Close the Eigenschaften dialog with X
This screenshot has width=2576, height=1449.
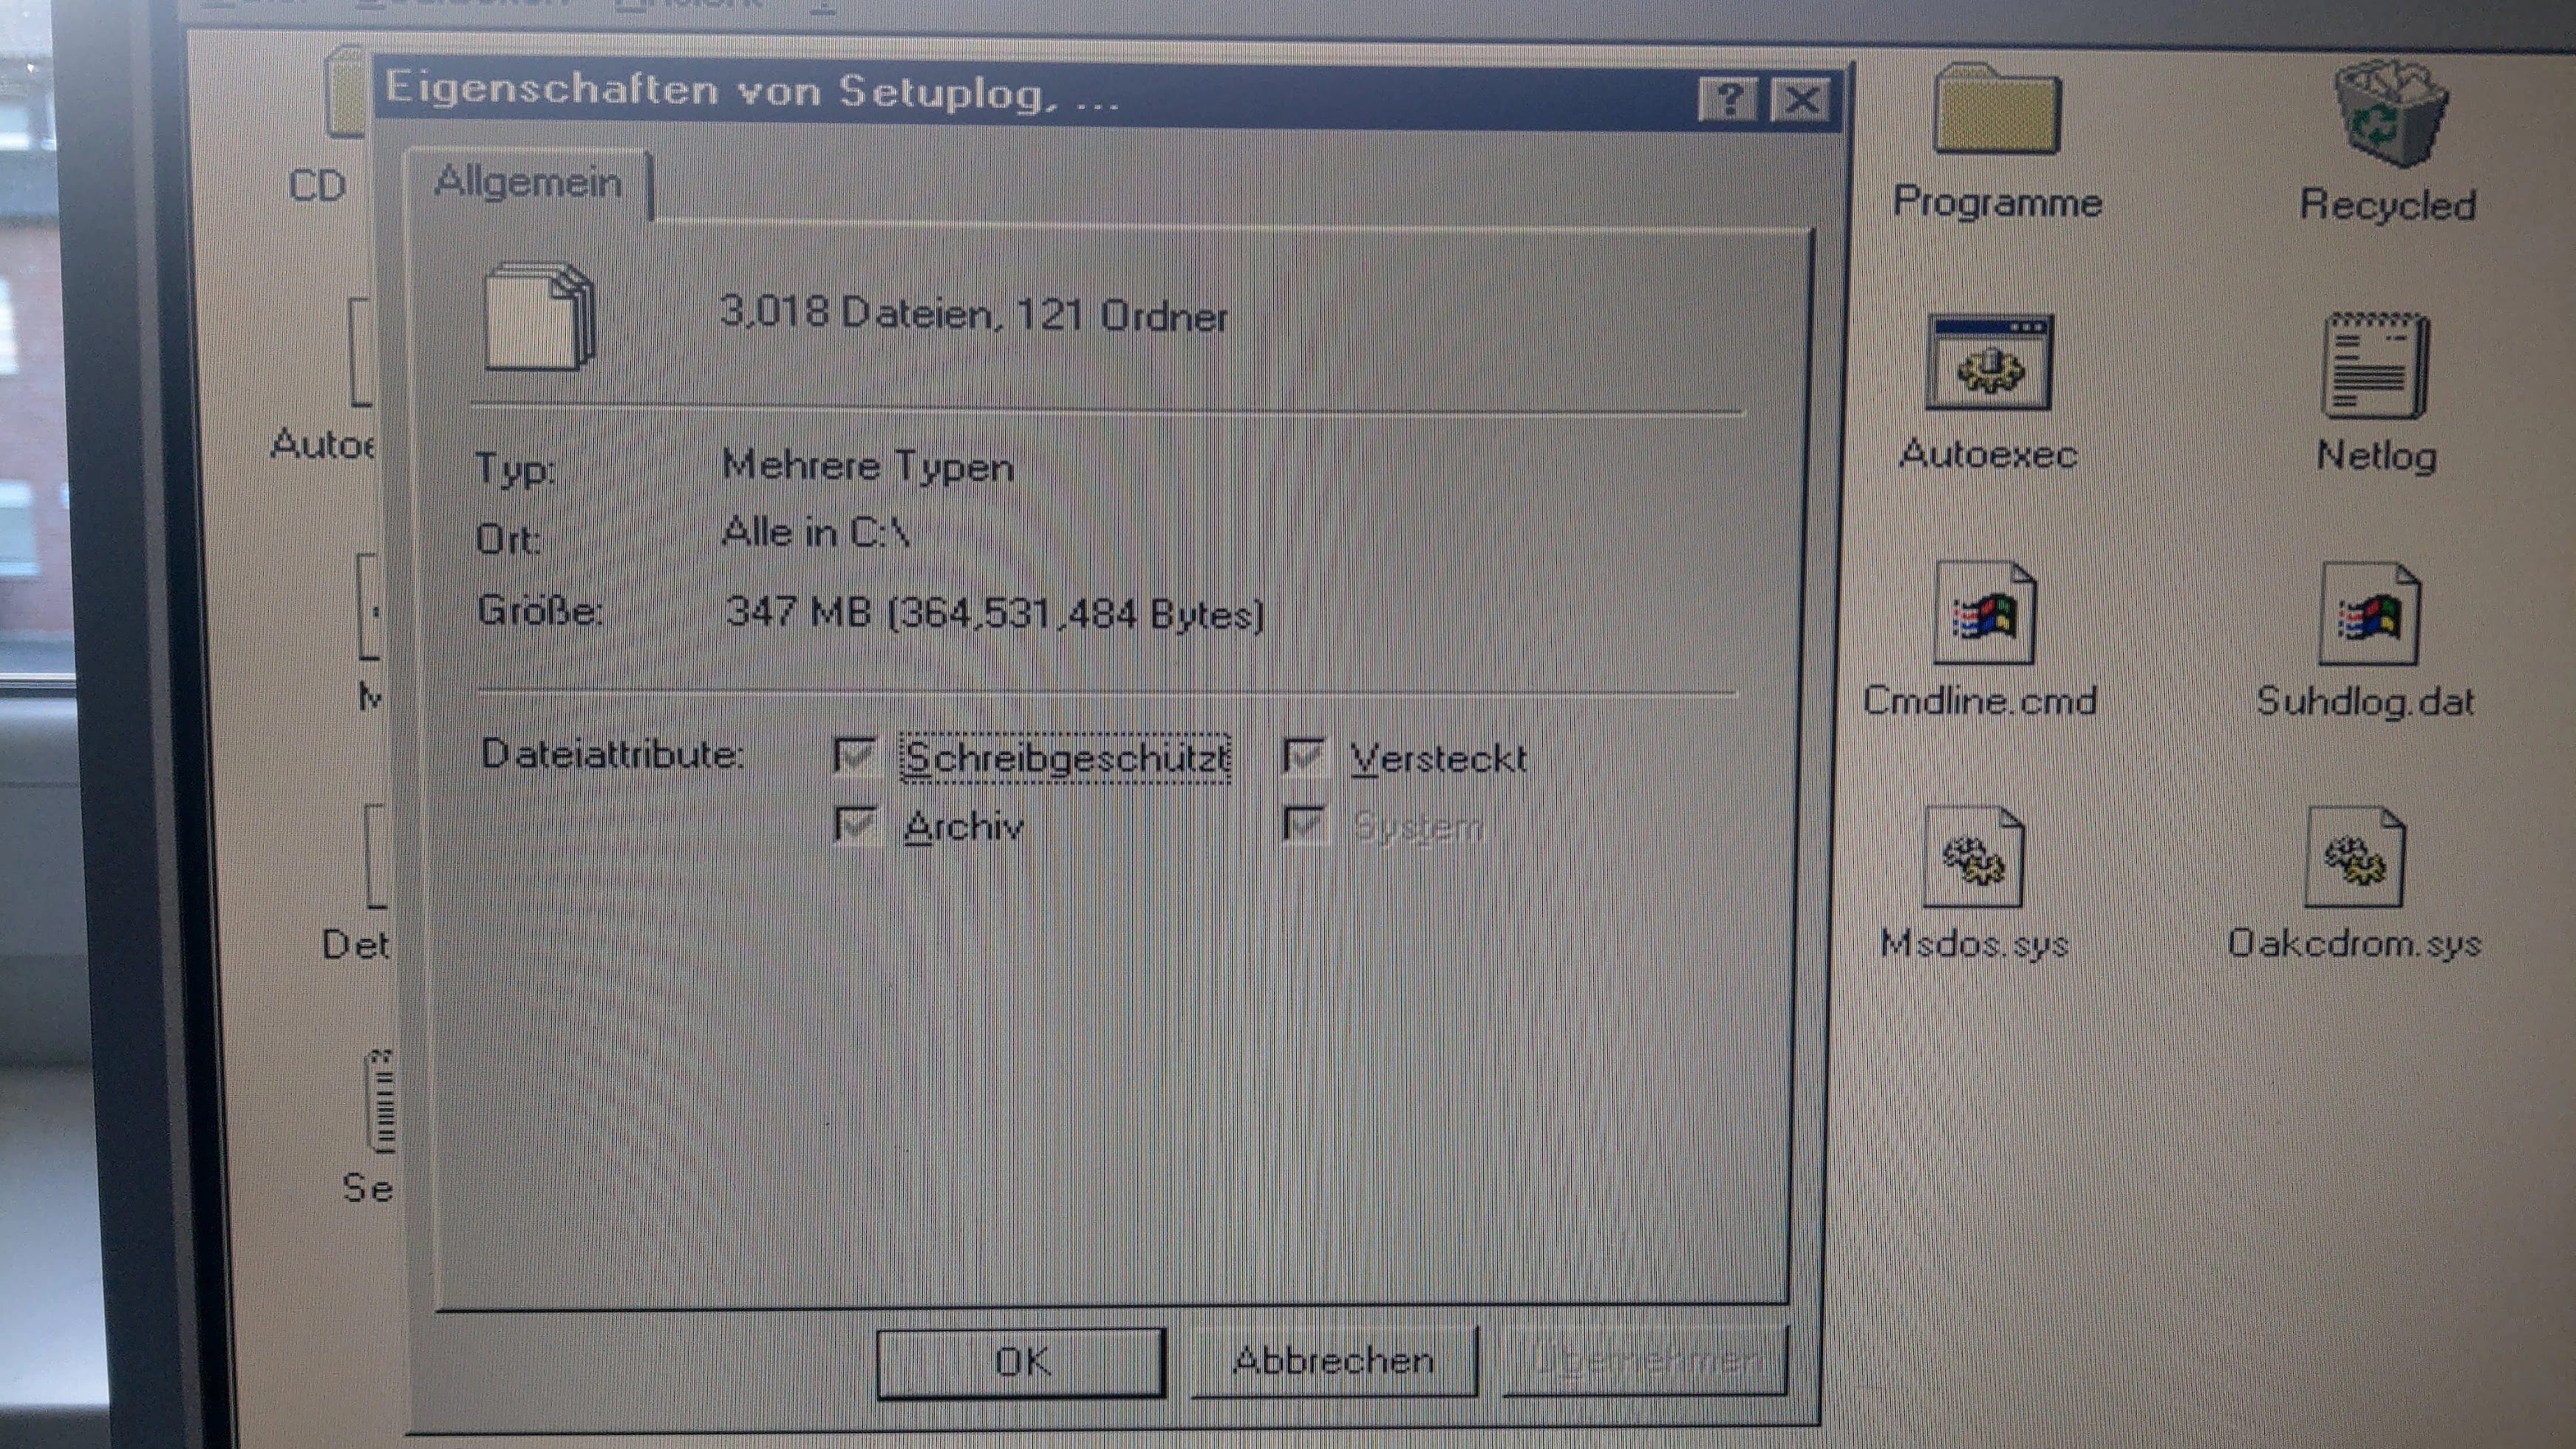1801,100
